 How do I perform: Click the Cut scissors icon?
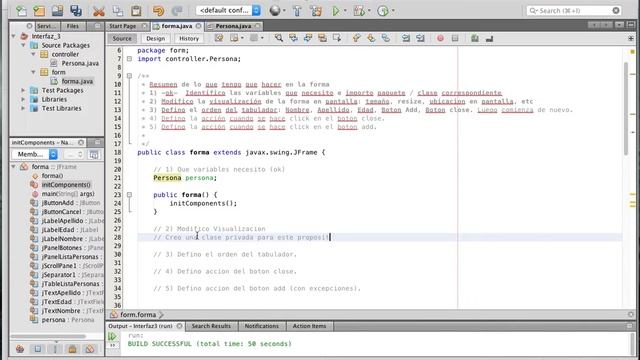[99, 11]
